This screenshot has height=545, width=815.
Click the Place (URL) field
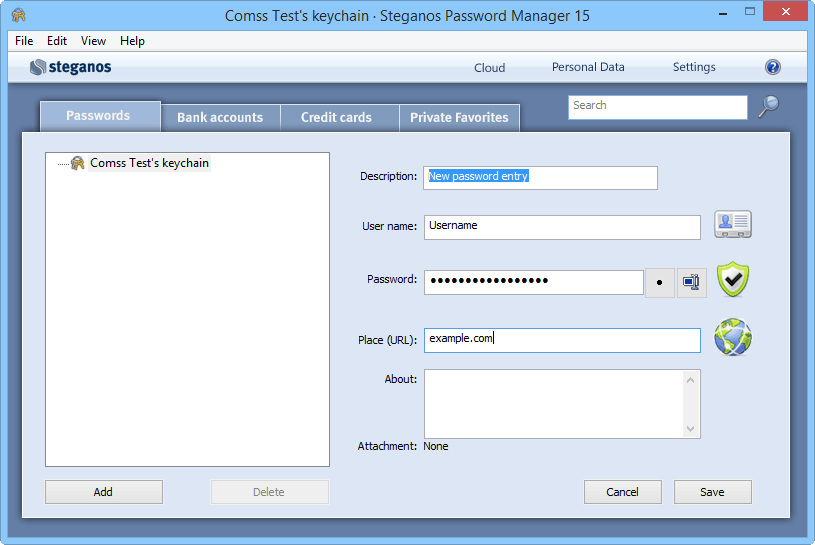tap(562, 340)
